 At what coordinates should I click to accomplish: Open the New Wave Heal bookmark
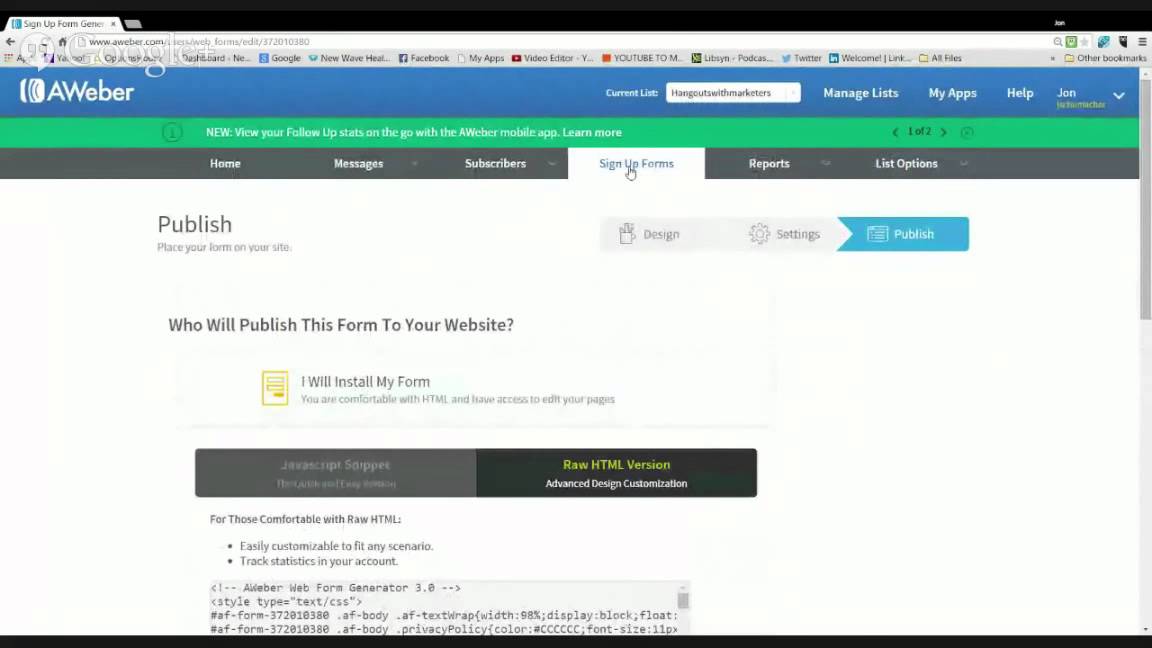click(350, 58)
